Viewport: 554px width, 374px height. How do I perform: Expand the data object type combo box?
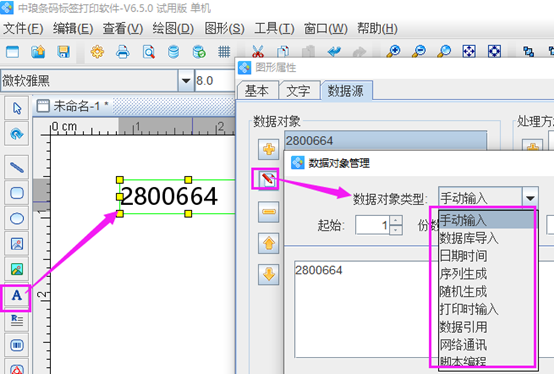coord(530,198)
